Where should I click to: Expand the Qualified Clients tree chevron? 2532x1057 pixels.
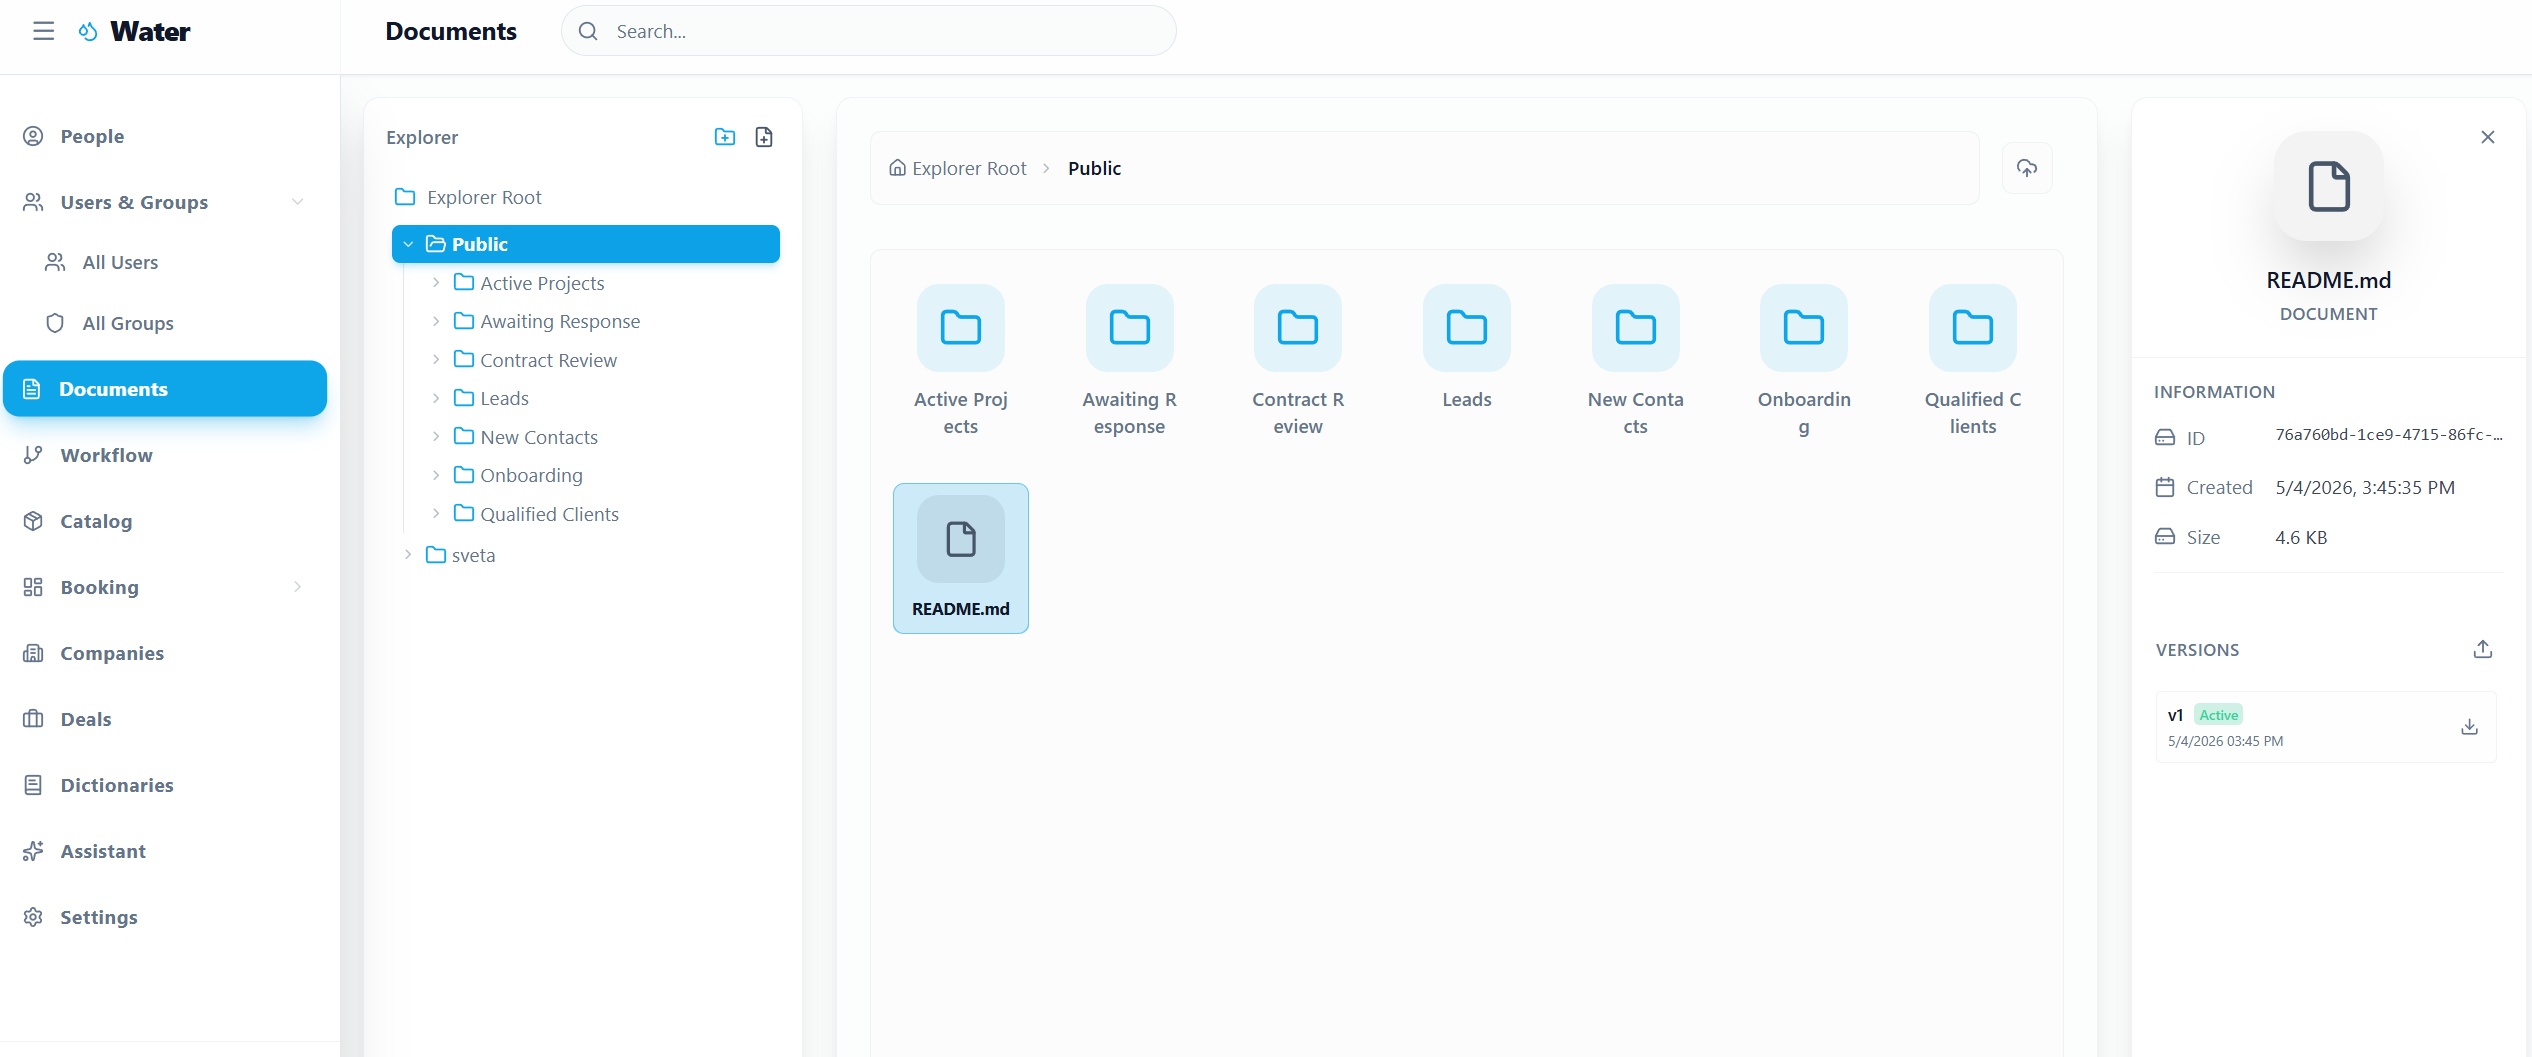pos(436,514)
